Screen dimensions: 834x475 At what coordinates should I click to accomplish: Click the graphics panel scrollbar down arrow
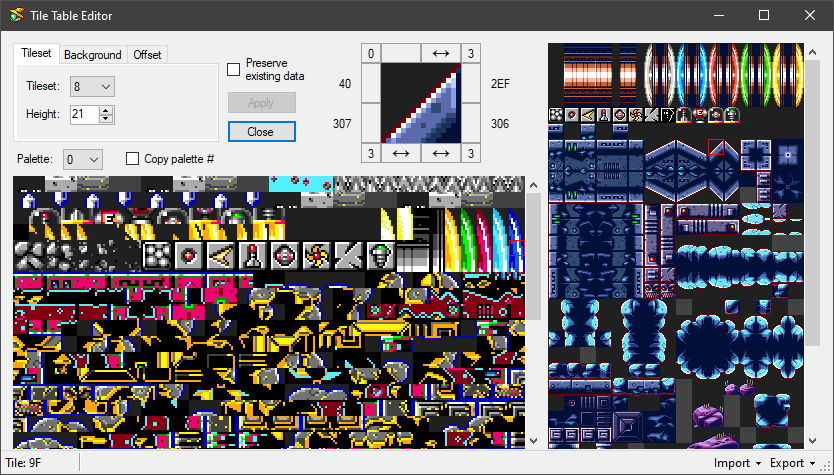pos(533,441)
